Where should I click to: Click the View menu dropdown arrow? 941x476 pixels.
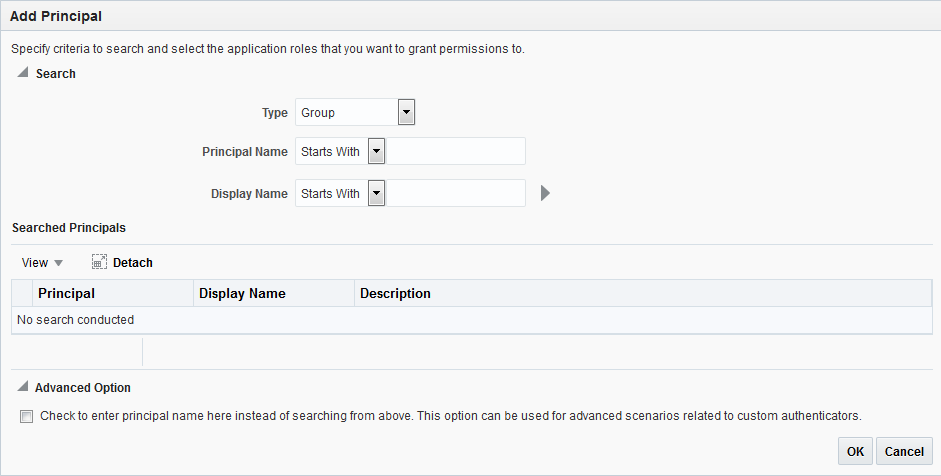pyautogui.click(x=58, y=263)
